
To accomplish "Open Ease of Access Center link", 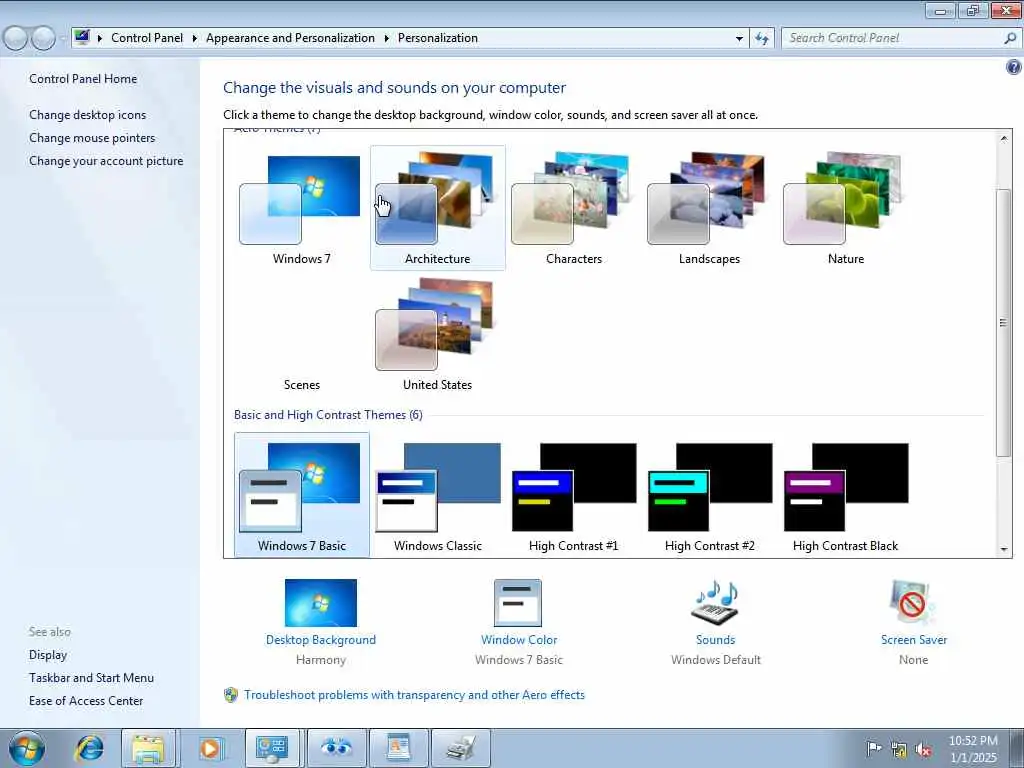I will 86,701.
